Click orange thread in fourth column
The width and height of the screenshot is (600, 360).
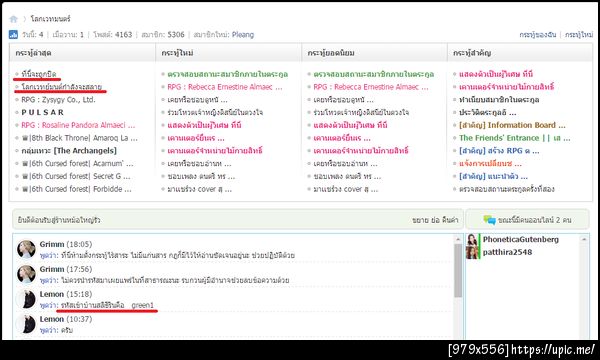[490, 163]
